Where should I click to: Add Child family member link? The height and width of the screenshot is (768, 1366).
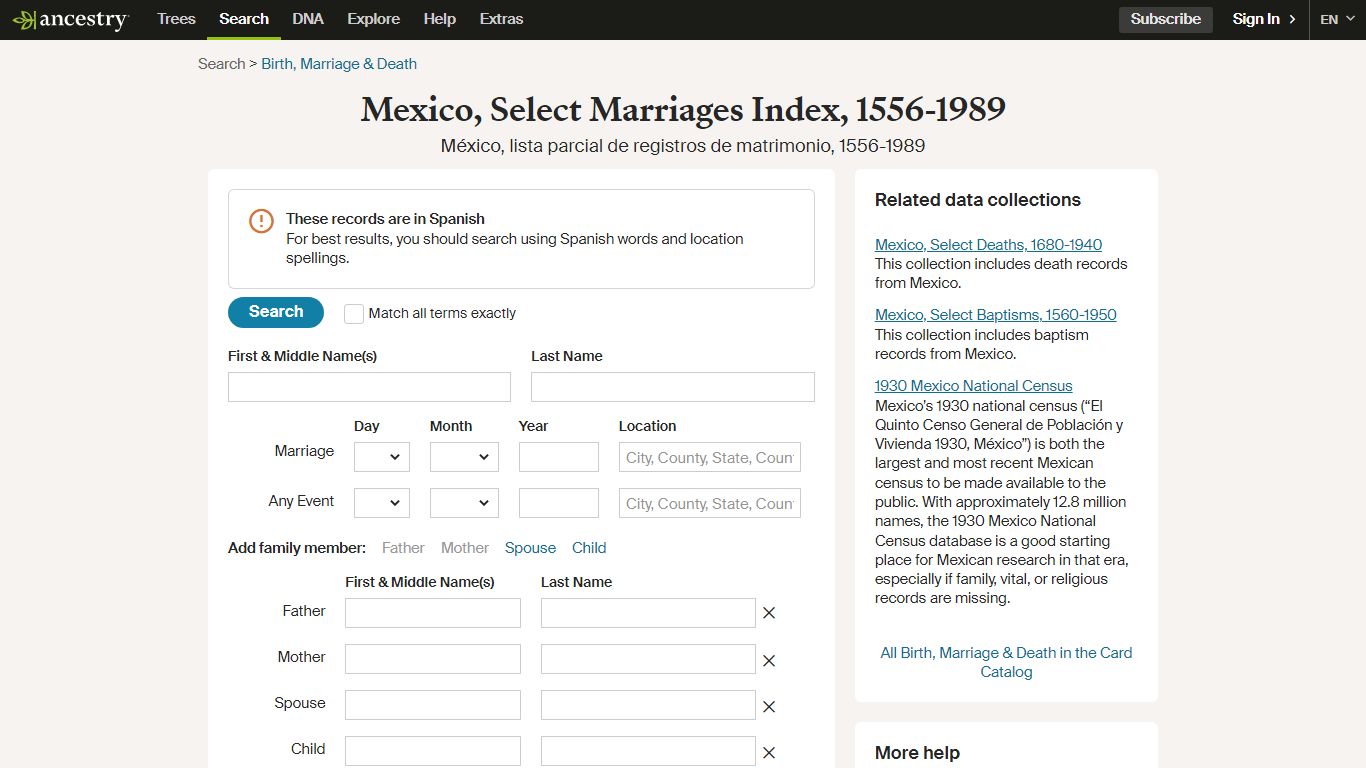coord(589,548)
